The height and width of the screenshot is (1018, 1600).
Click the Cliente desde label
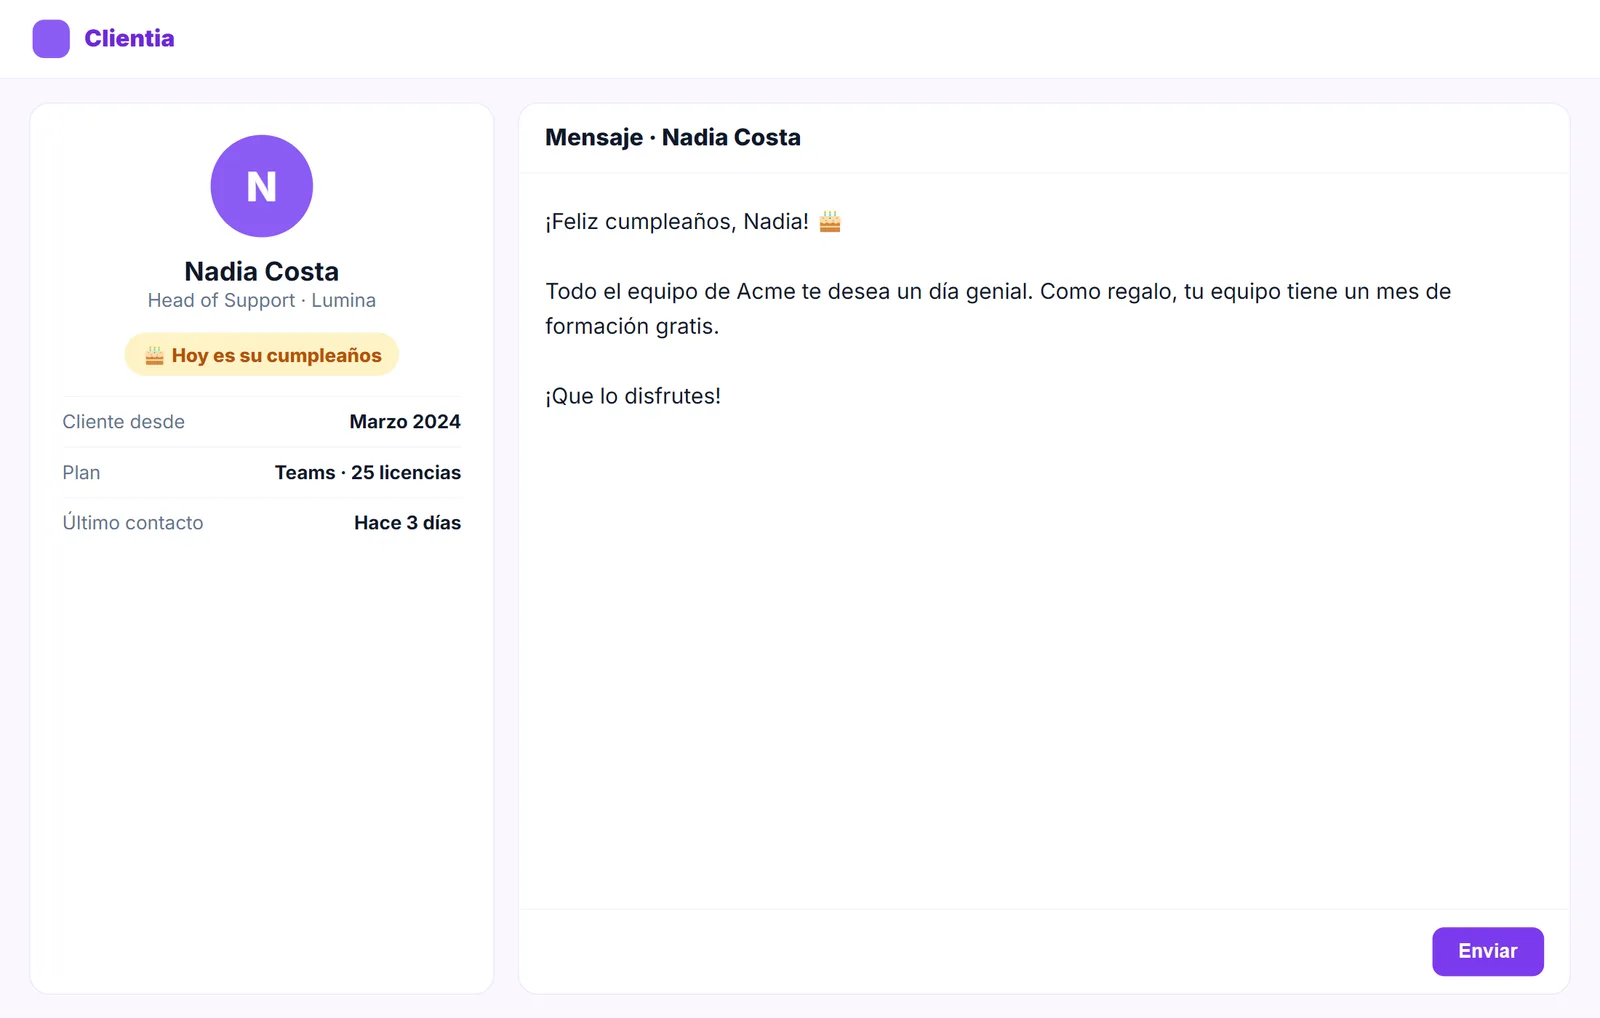point(124,422)
